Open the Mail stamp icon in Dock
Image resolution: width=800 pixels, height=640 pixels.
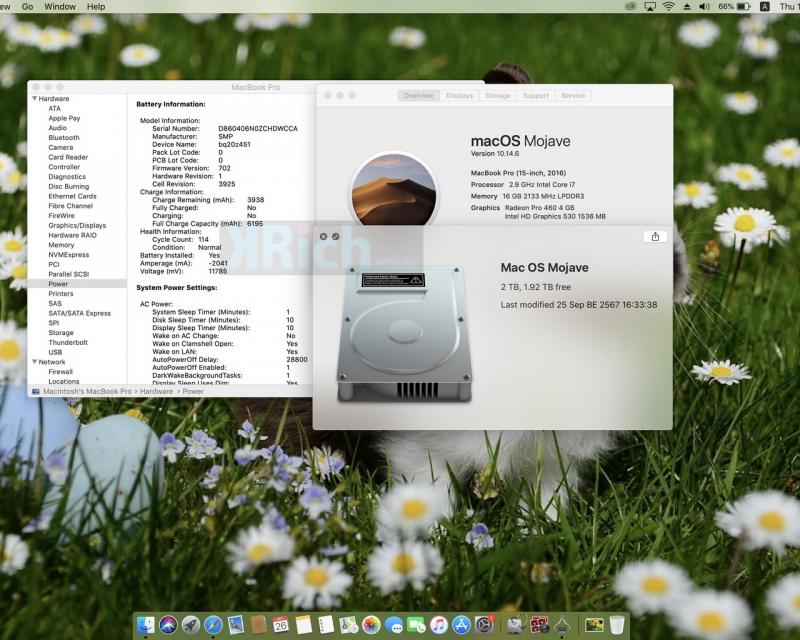click(x=236, y=625)
